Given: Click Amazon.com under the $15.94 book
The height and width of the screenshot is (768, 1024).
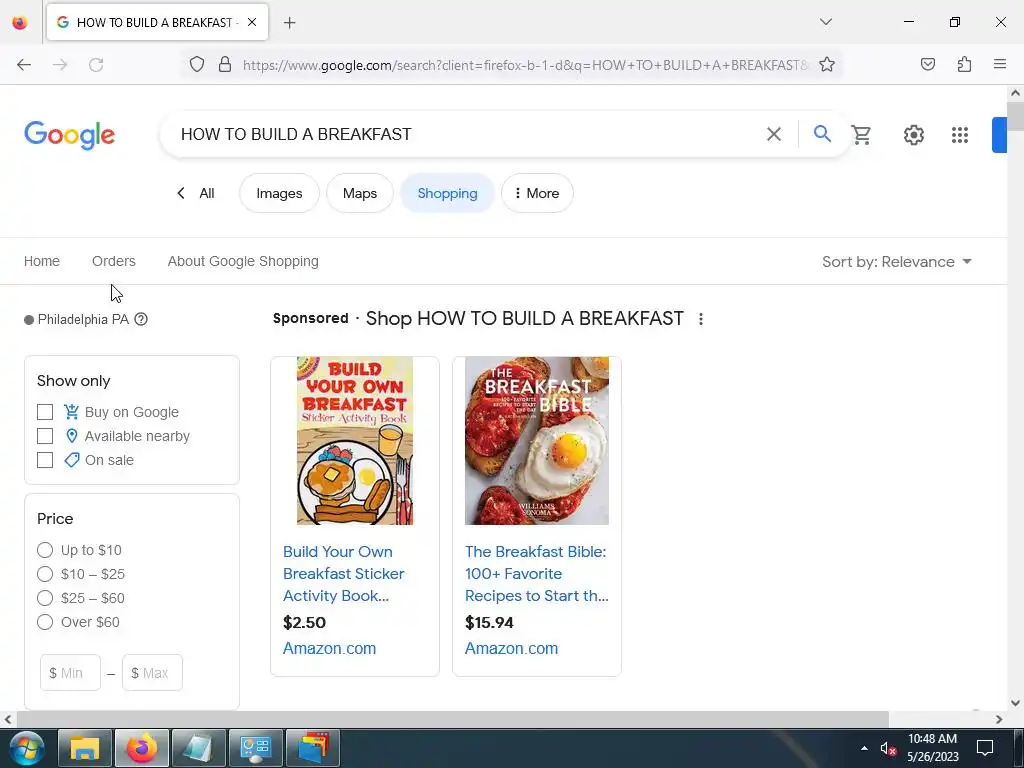Looking at the screenshot, I should 511,648.
